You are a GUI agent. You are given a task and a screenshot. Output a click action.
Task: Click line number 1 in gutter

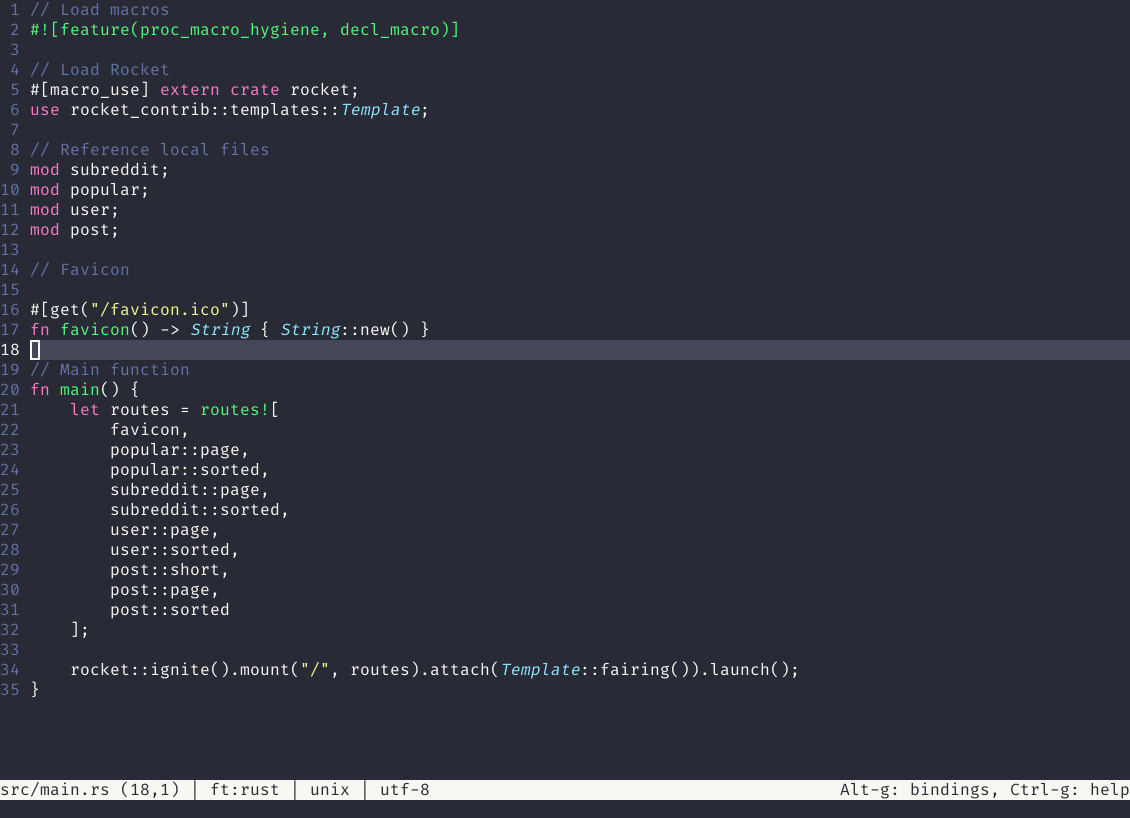point(14,9)
